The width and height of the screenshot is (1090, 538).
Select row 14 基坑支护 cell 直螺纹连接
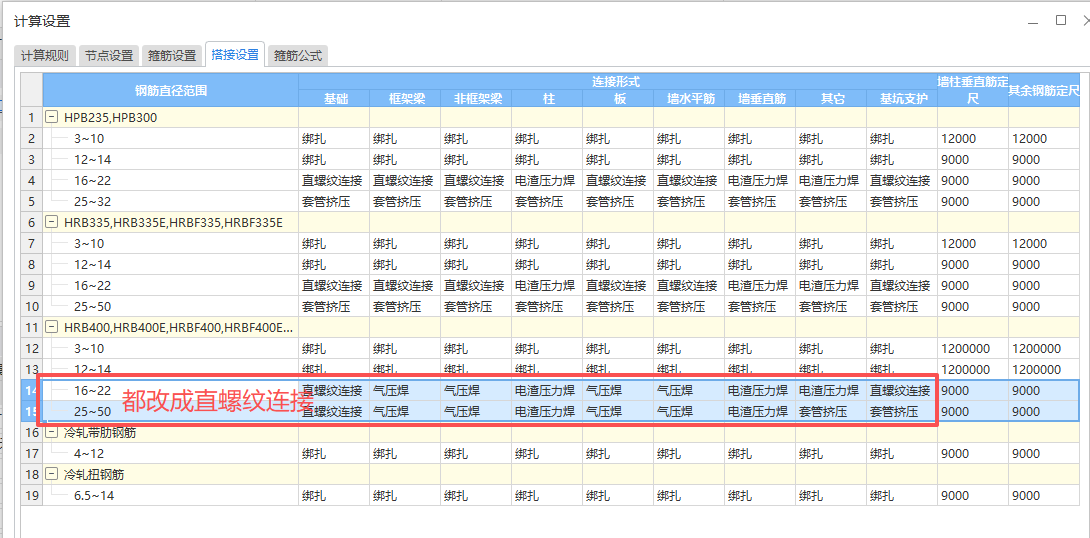click(902, 391)
